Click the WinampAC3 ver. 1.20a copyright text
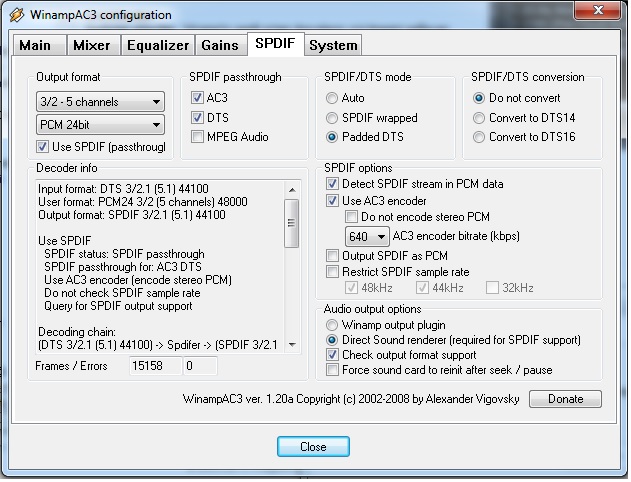631x482 pixels. point(351,399)
